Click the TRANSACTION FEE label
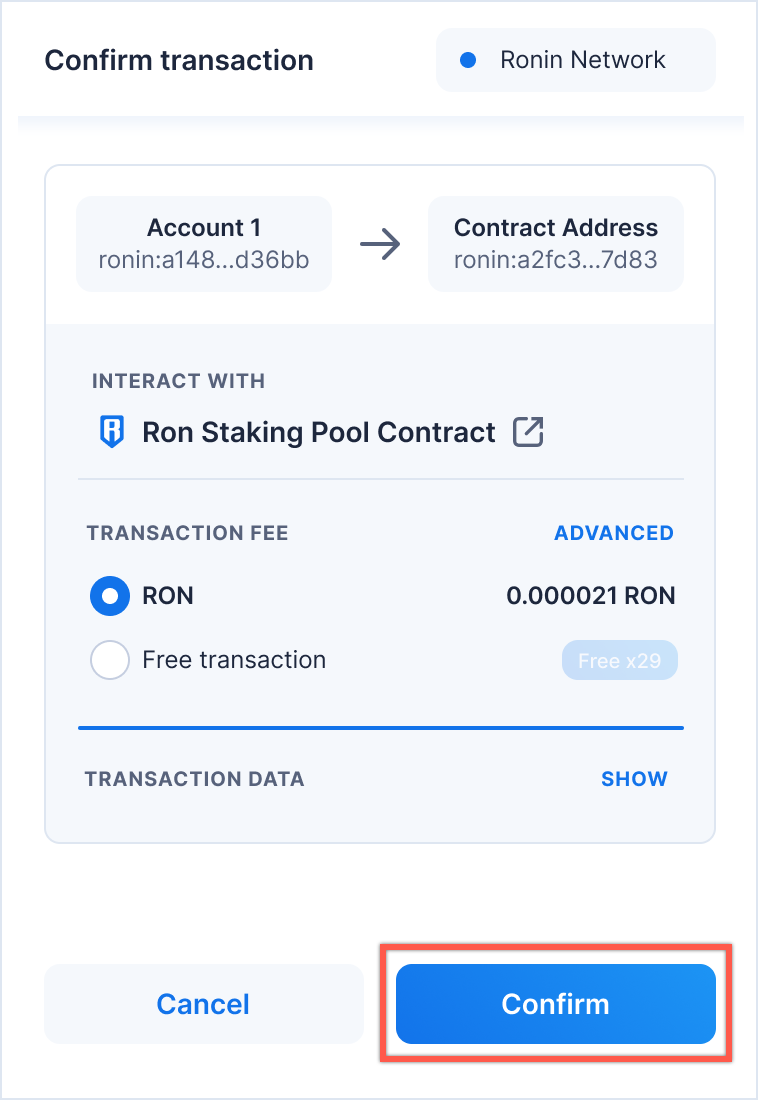758x1100 pixels. point(188,533)
